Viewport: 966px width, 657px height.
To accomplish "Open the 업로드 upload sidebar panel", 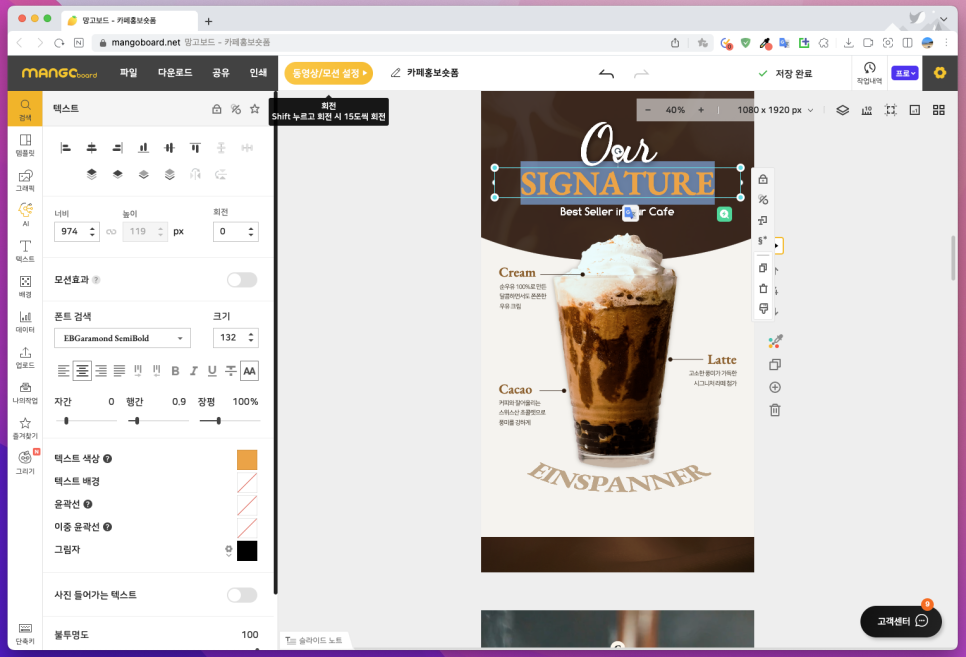I will [25, 357].
